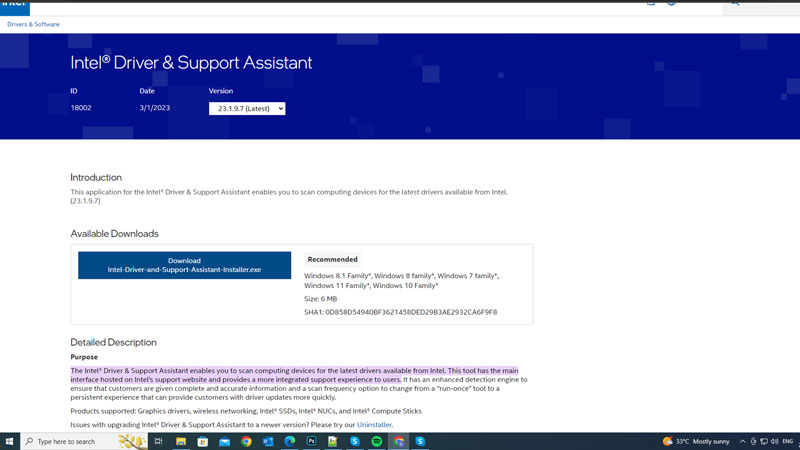
Task: Click the date 3/1/2023
Action: (155, 108)
